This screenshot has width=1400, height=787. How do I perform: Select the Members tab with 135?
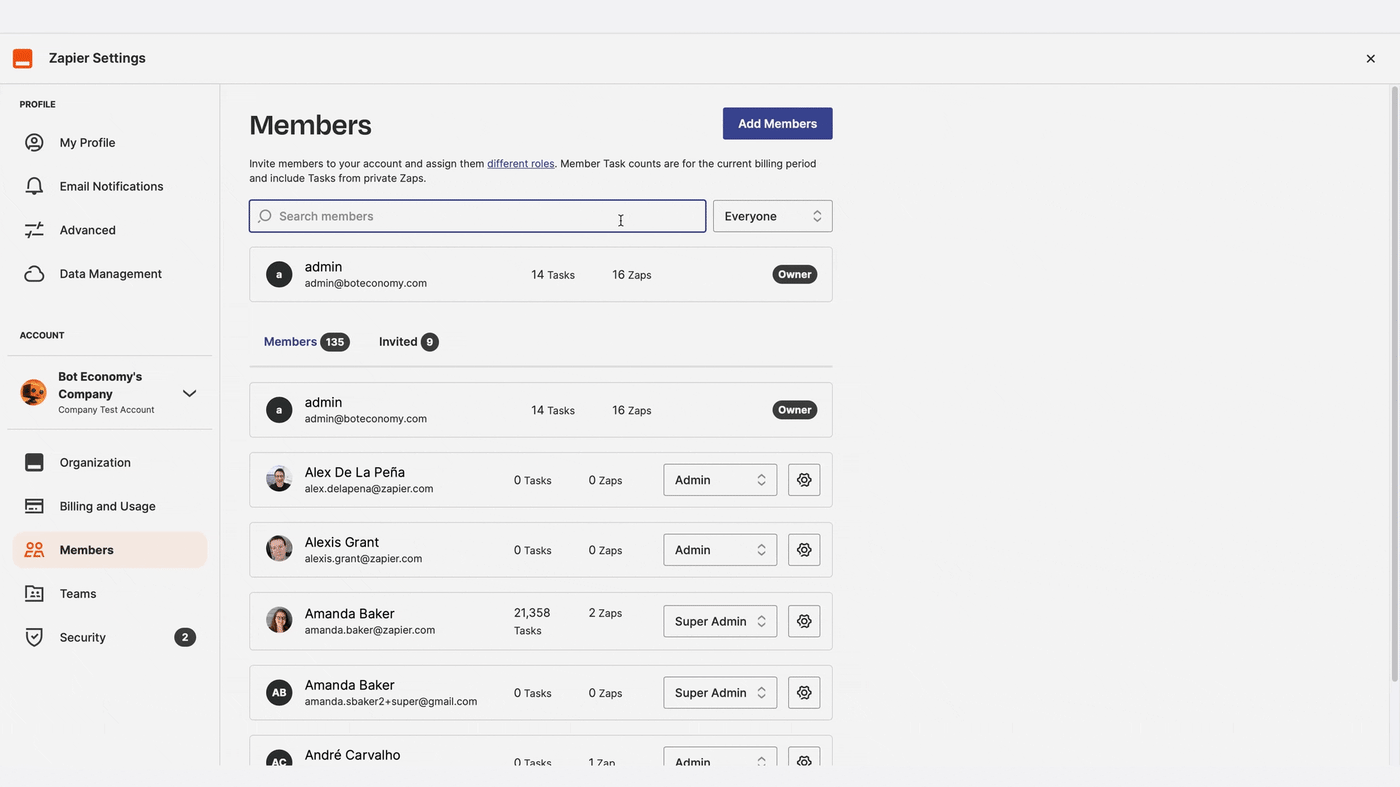tap(305, 342)
